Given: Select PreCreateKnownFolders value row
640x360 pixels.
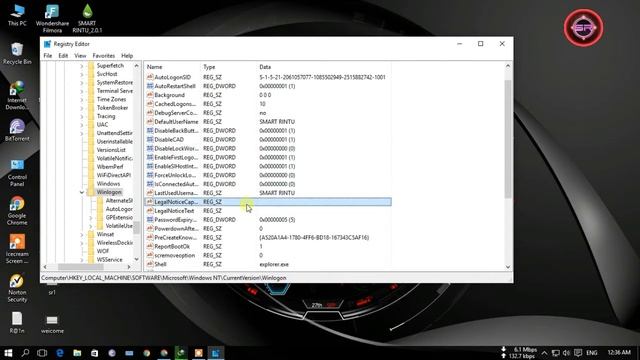Looking at the screenshot, I should point(268,238).
